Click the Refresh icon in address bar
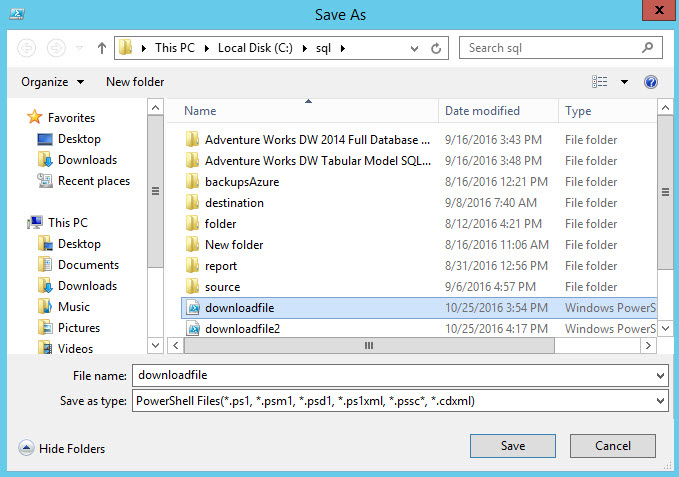679x477 pixels. coord(436,48)
